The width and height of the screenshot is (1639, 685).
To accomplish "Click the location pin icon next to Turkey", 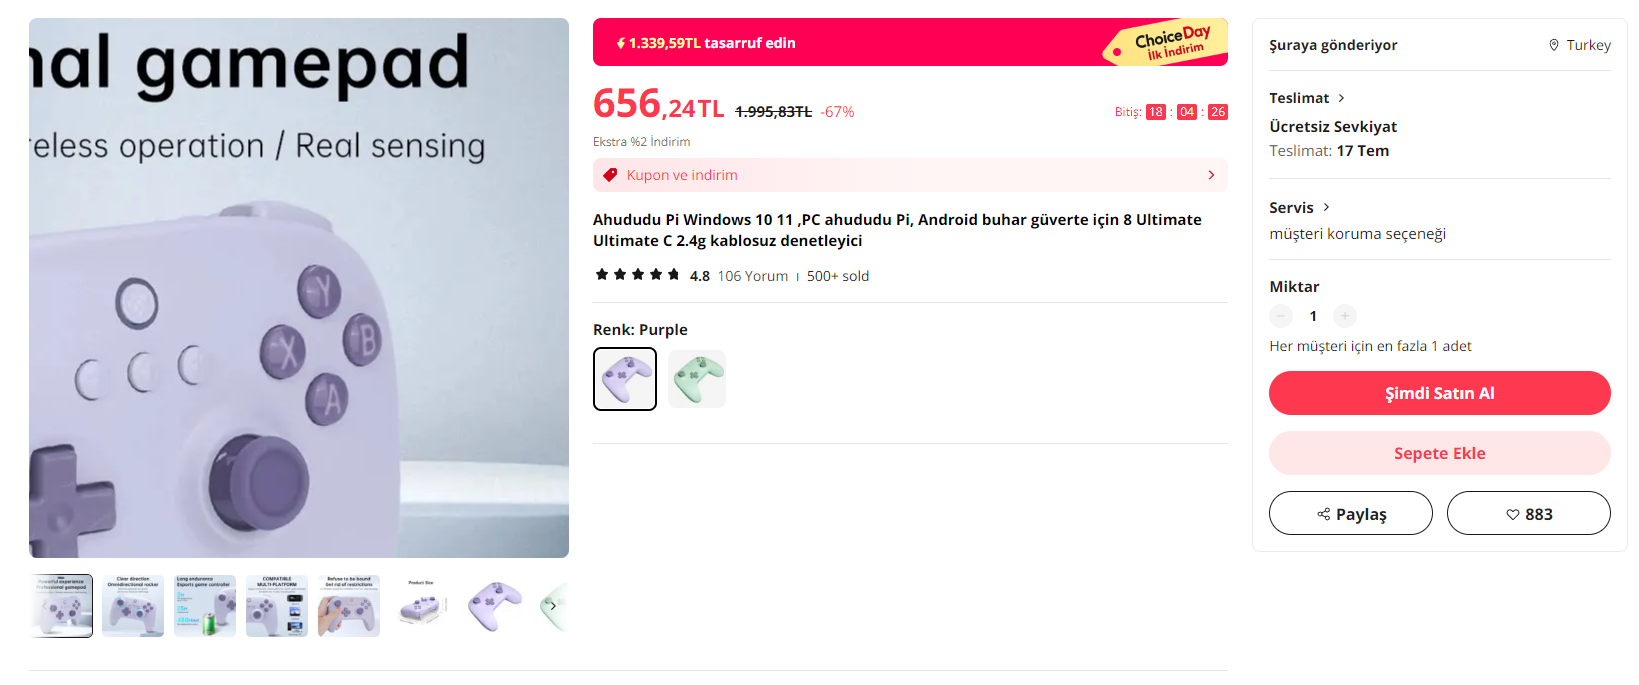I will (1554, 45).
